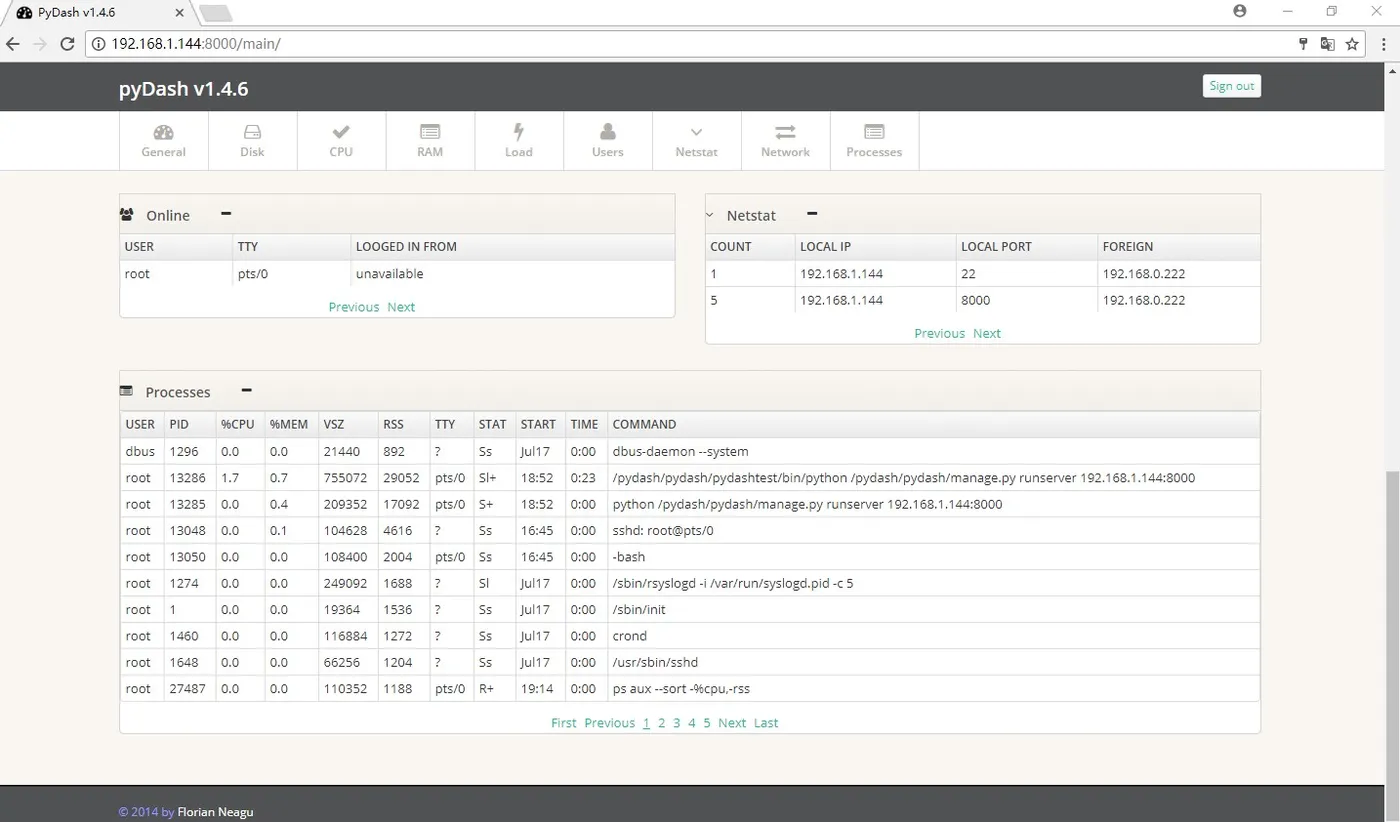This screenshot has width=1400, height=822.
Task: Click the Netstat panel chevron icon
Action: (710, 215)
